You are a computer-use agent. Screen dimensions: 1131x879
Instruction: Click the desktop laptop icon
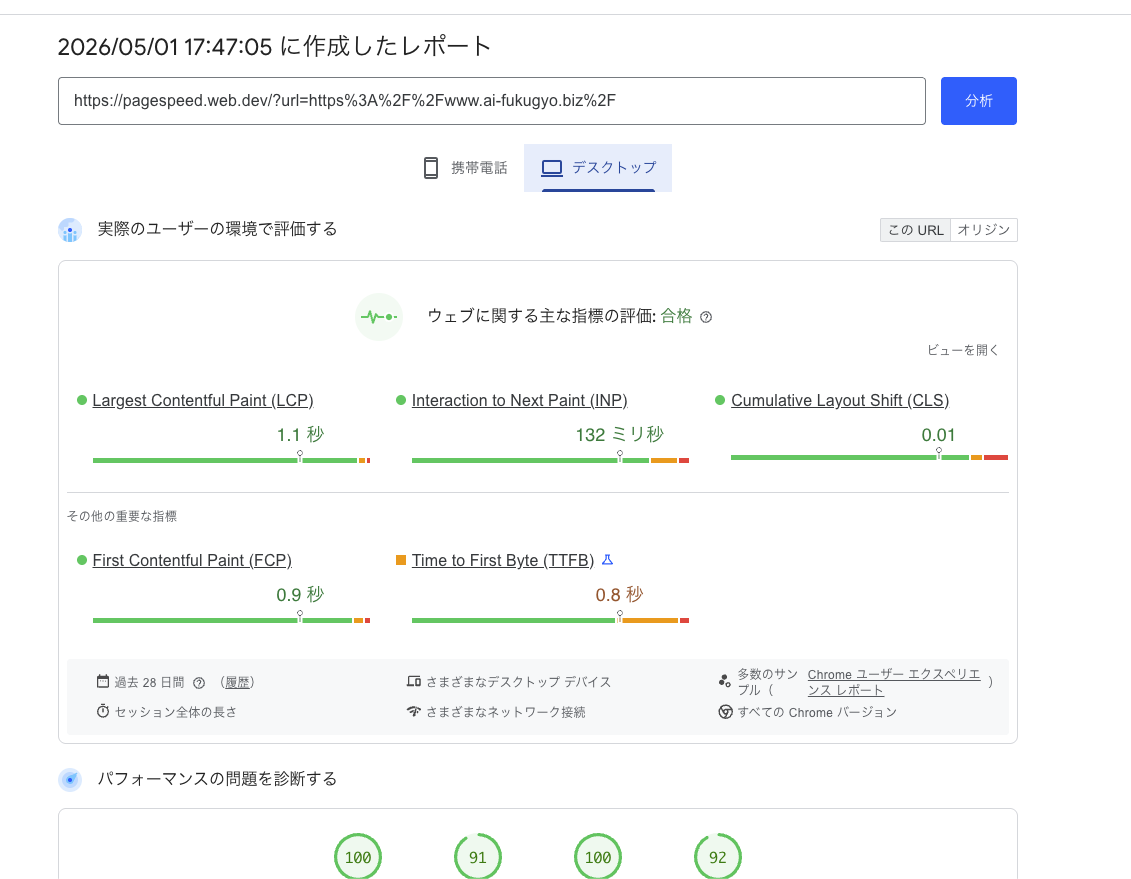pos(552,168)
